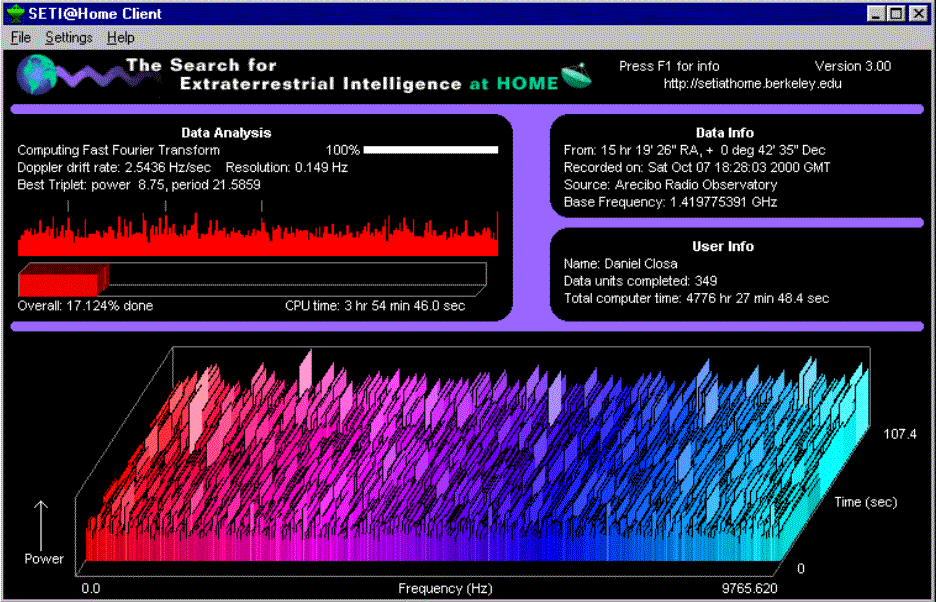Click the 'Data Analysis' heading

coord(226,133)
